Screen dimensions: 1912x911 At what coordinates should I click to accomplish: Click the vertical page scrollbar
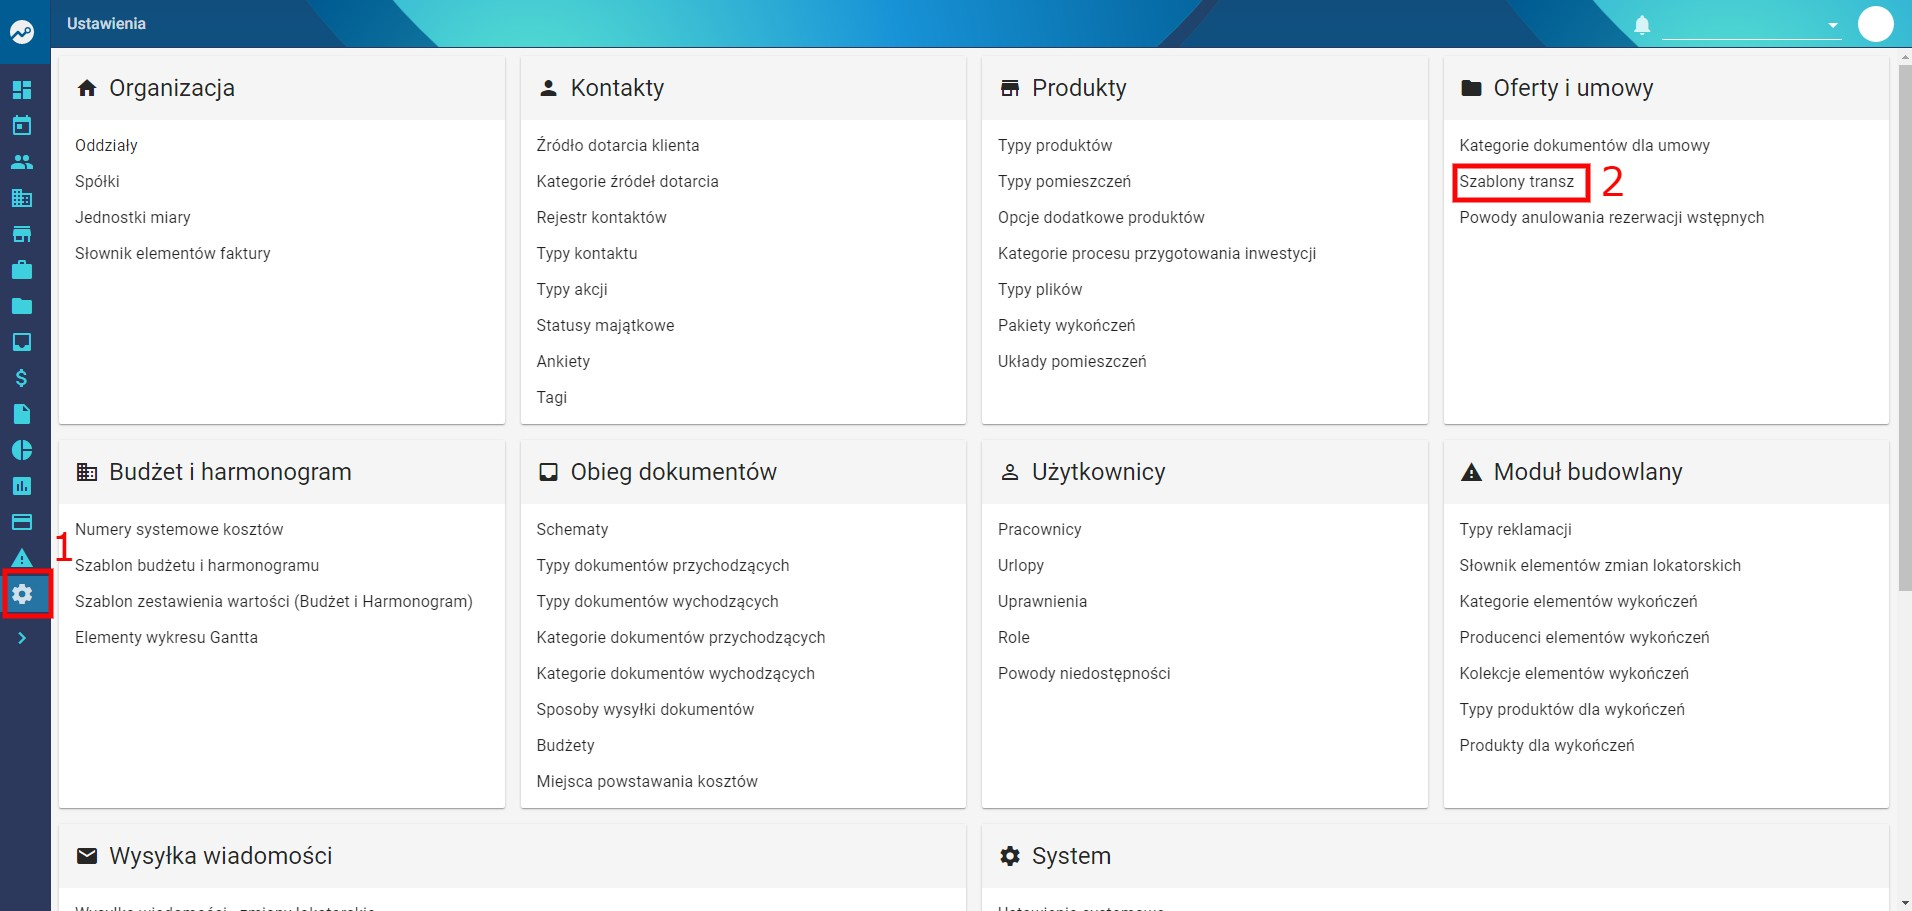coord(1904,330)
